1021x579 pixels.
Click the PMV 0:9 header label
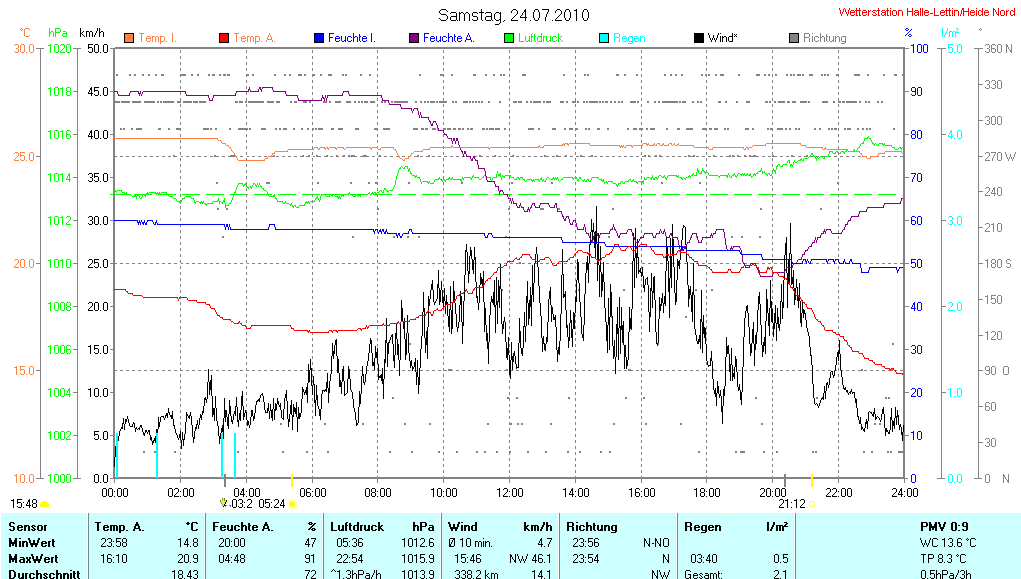[944, 526]
